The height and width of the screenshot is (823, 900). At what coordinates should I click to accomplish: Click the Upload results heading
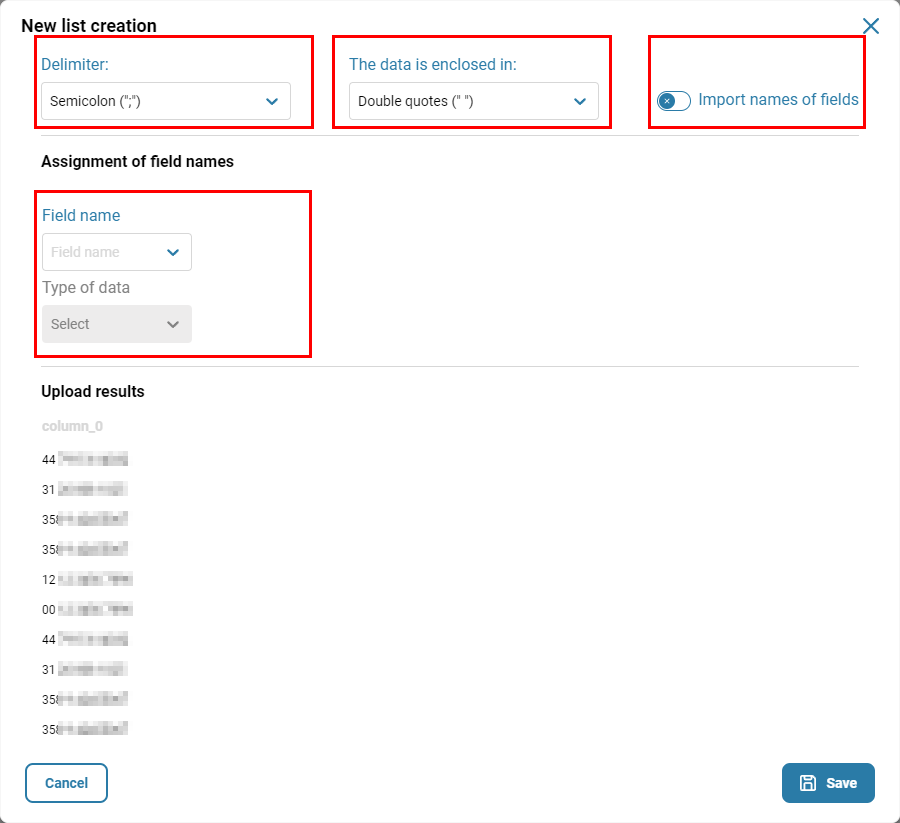coord(93,391)
